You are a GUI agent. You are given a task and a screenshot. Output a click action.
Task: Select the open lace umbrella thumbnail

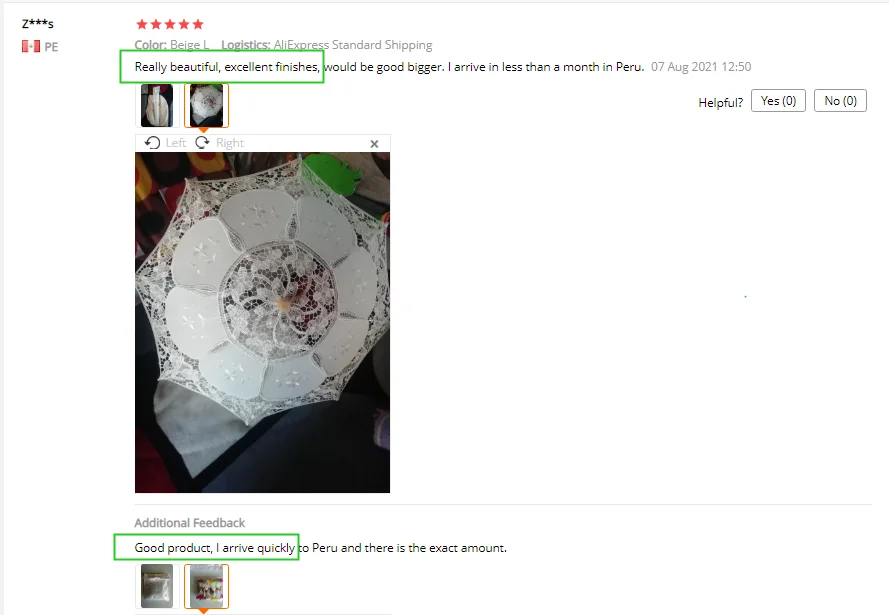click(206, 105)
